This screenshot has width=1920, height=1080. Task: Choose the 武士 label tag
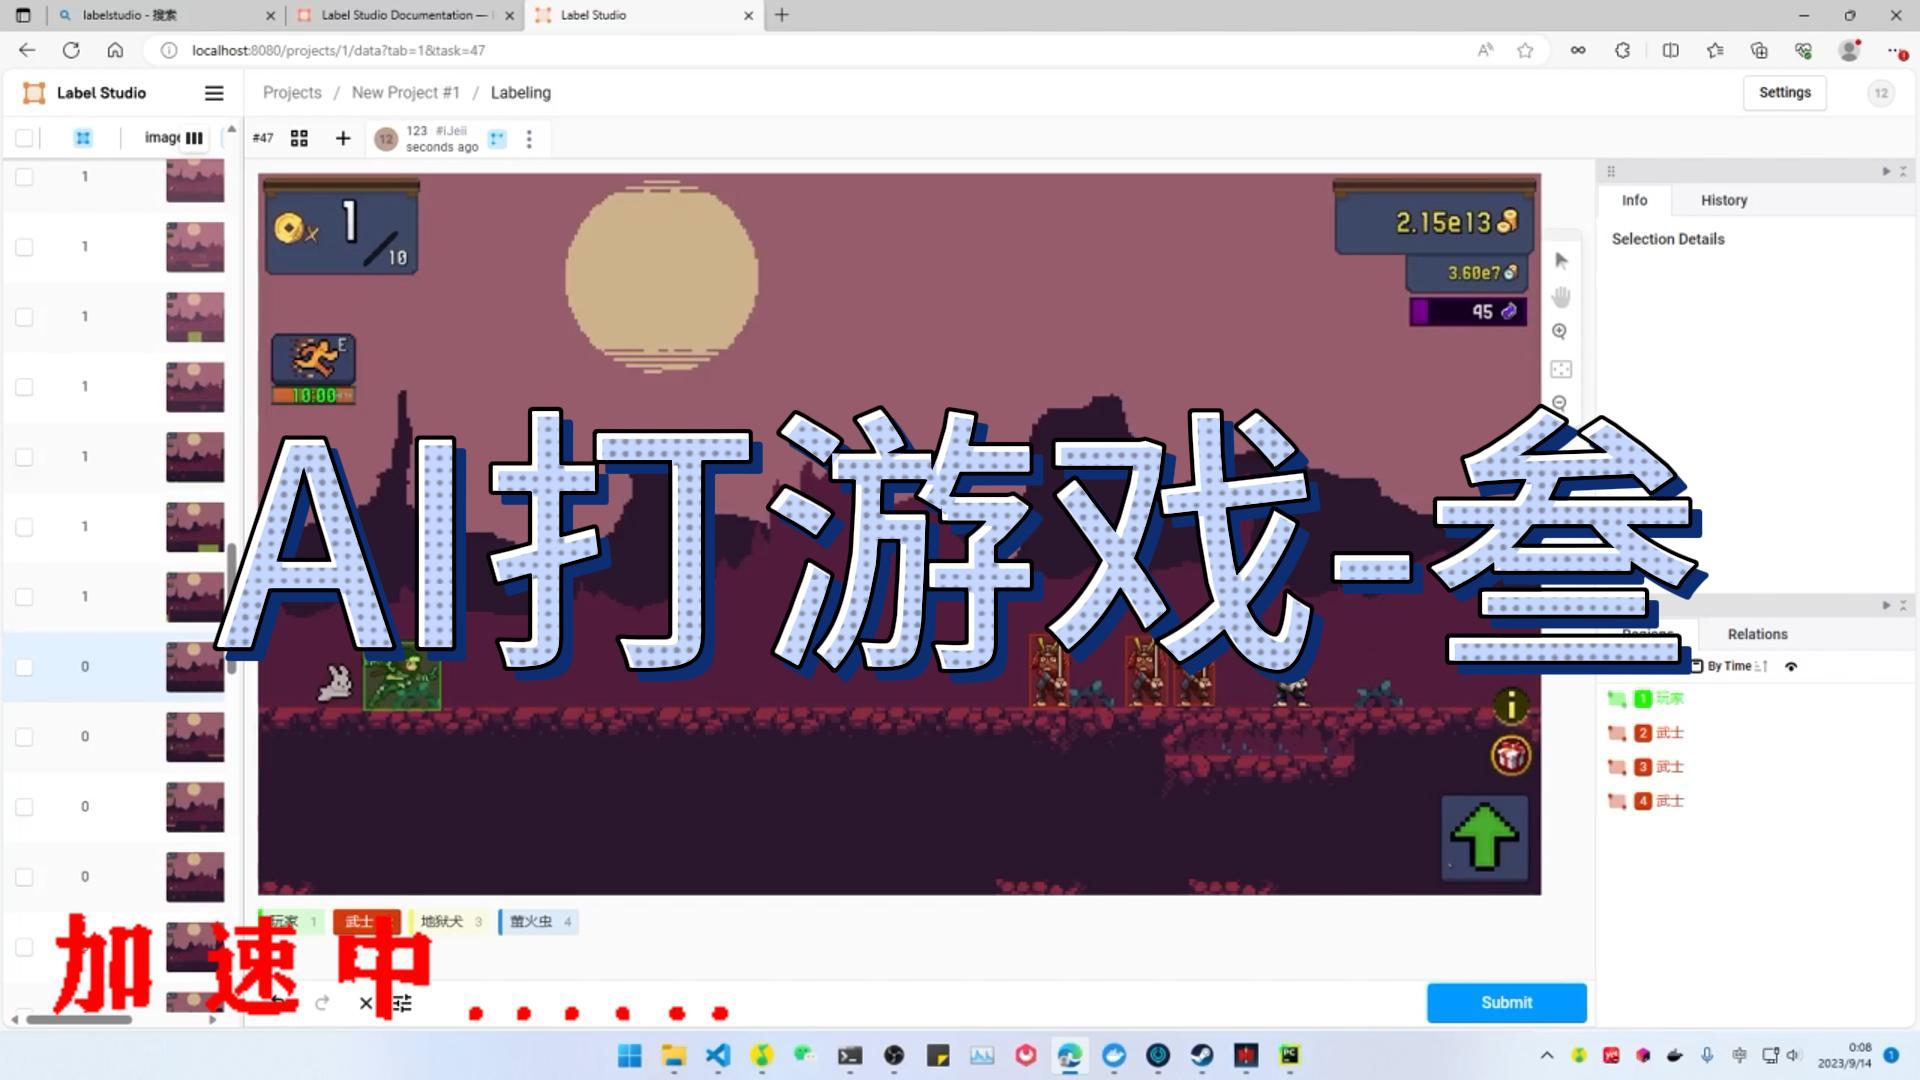point(366,921)
